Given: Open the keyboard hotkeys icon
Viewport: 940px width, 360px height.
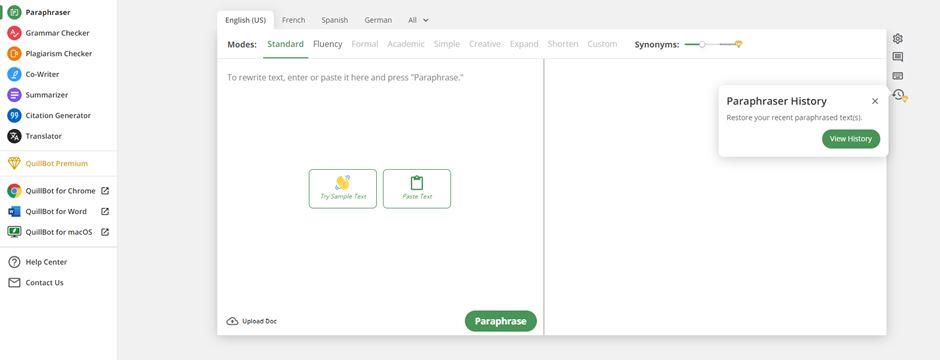Looking at the screenshot, I should pos(897,76).
